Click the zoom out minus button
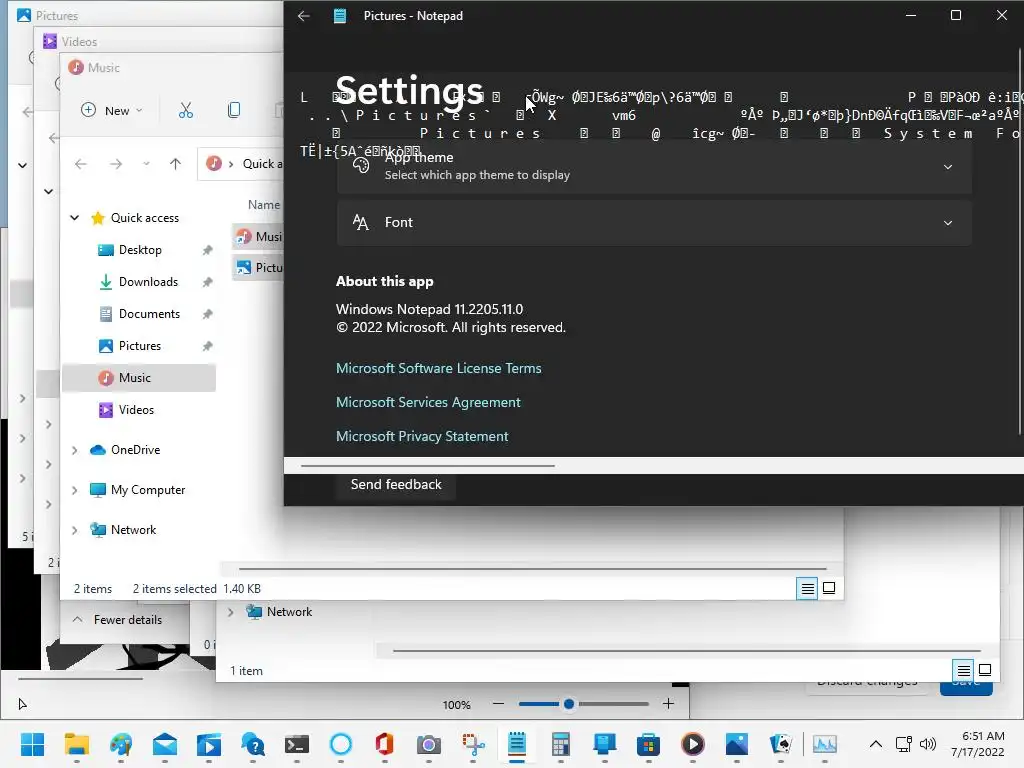Viewport: 1024px width, 768px height. pos(498,704)
